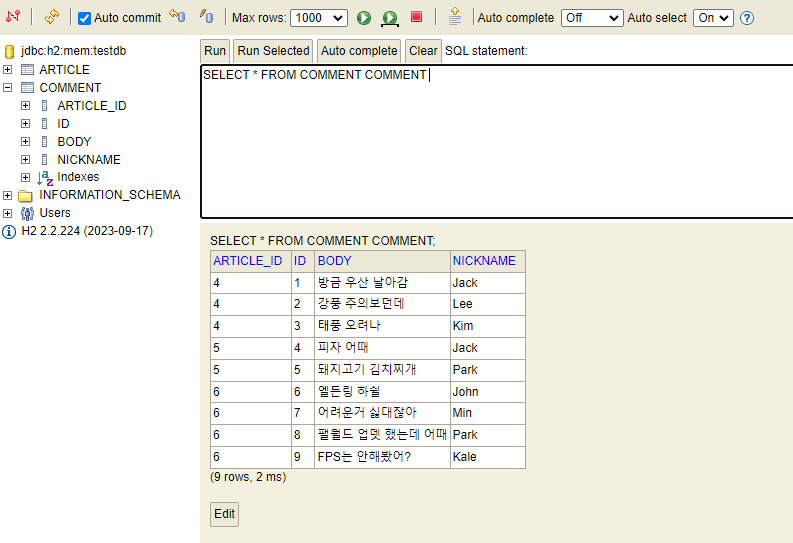Click the Indexes sort icon
Screen dimensions: 793x543
click(45, 177)
